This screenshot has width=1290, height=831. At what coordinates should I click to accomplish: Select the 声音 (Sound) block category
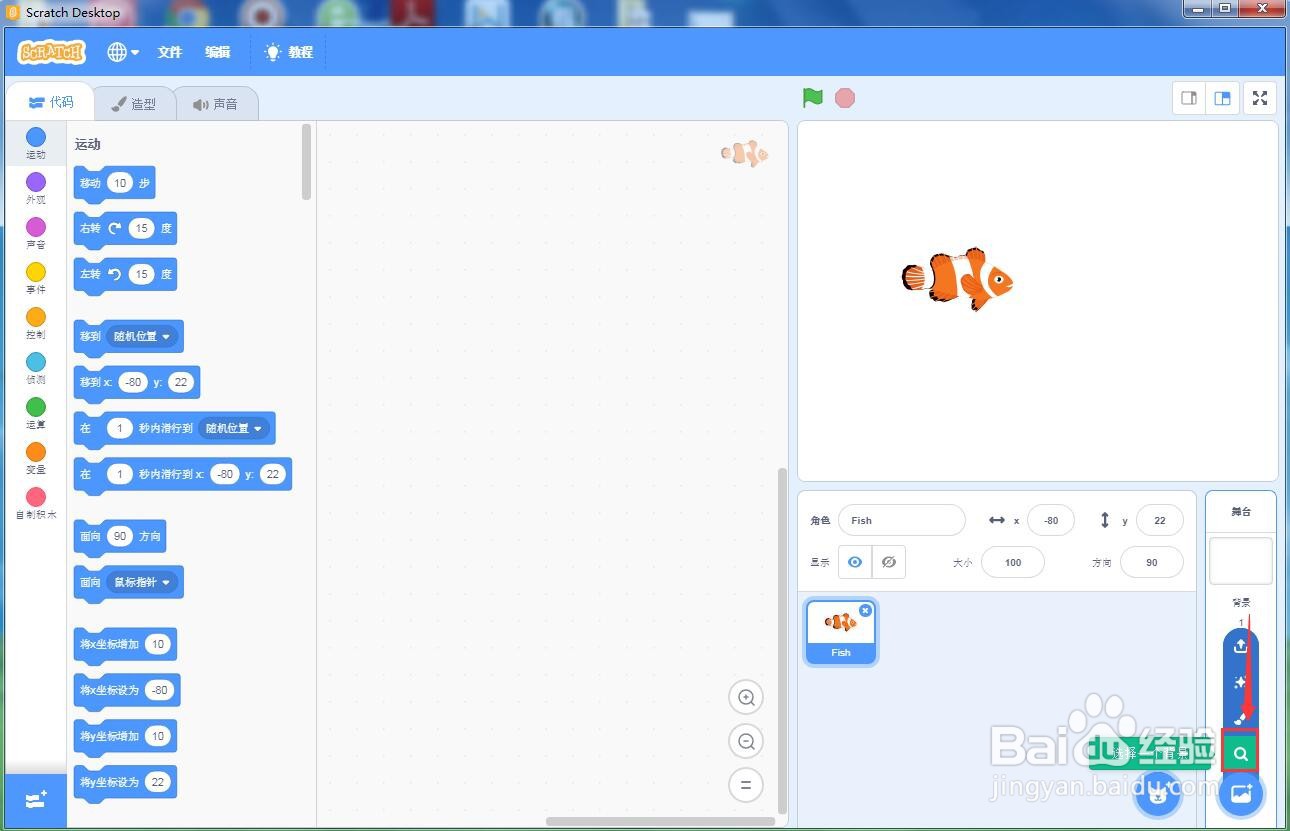pyautogui.click(x=36, y=233)
